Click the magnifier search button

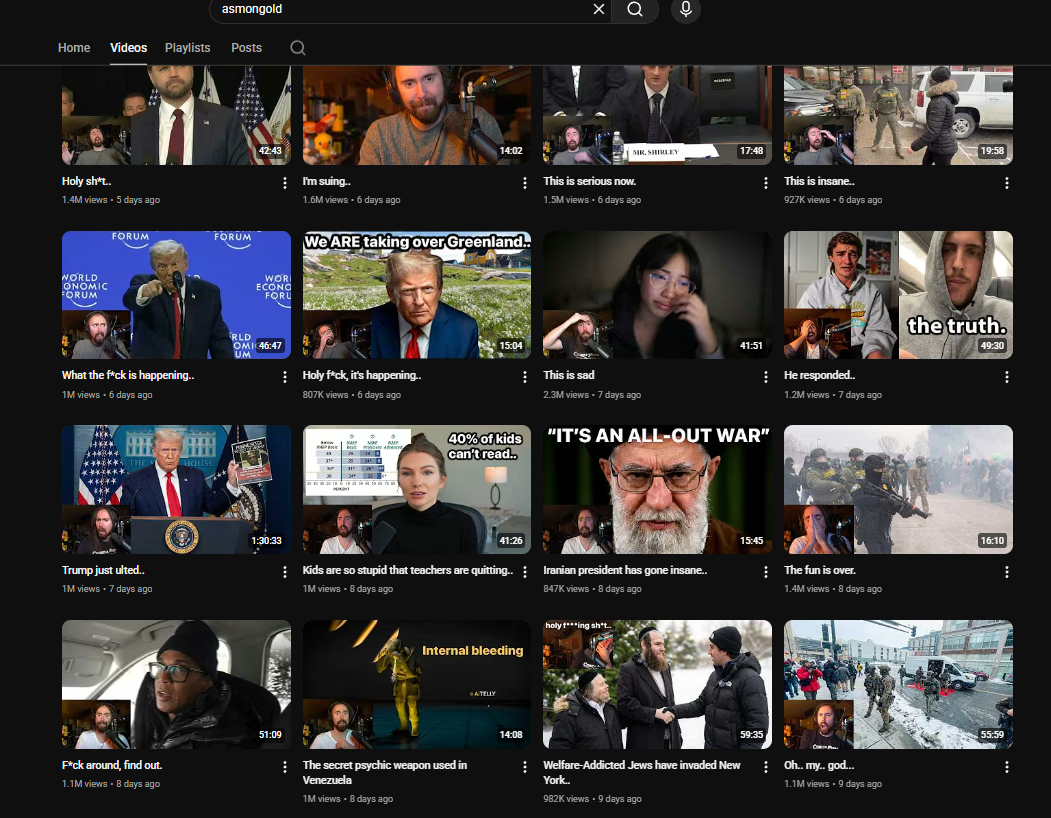pyautogui.click(x=635, y=9)
